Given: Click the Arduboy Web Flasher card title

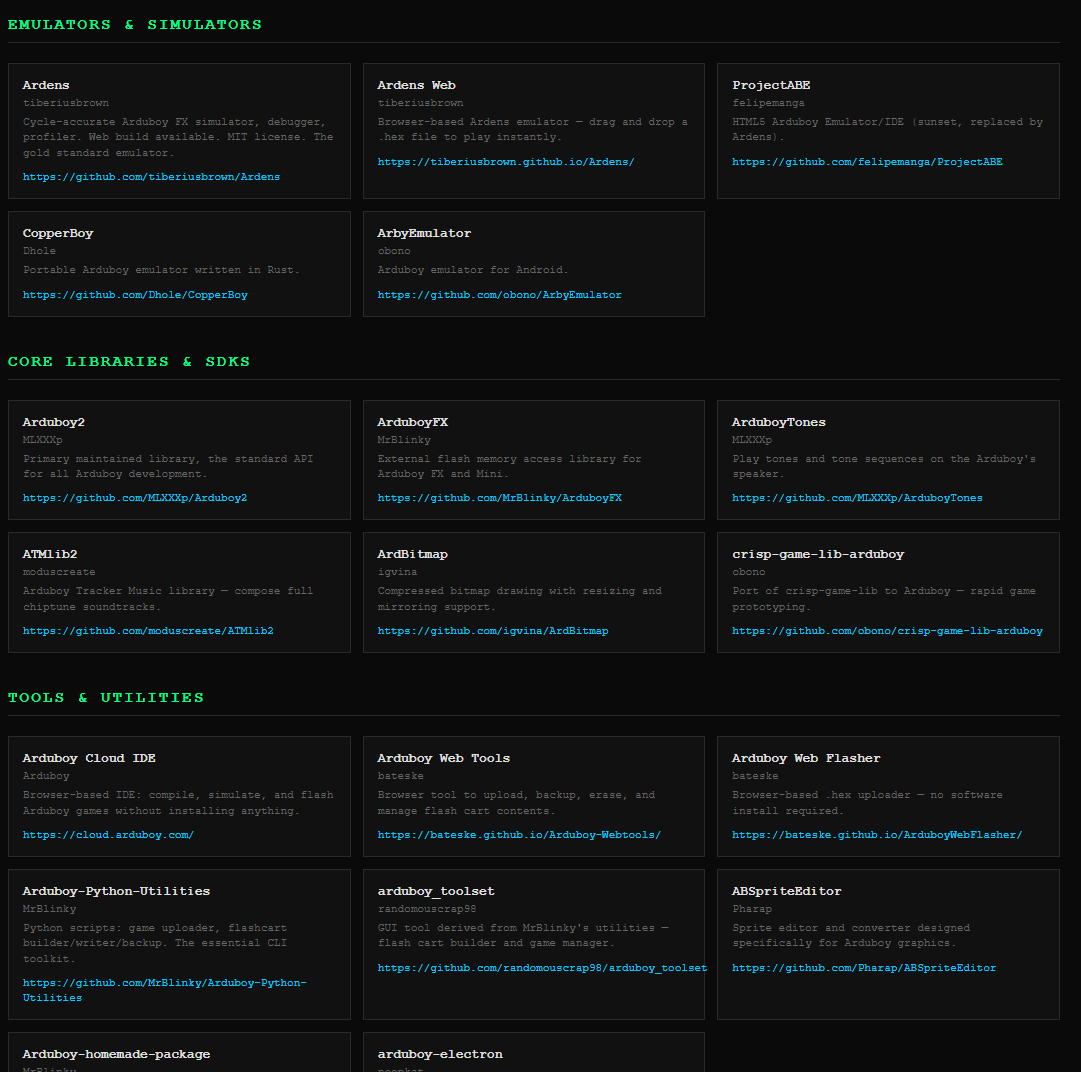Looking at the screenshot, I should coord(806,758).
